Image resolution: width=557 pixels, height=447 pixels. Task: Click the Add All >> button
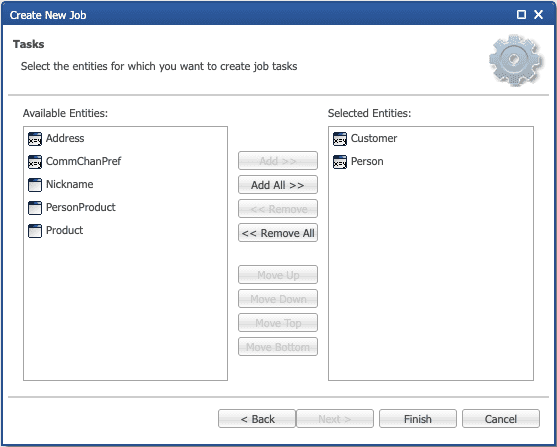pyautogui.click(x=278, y=185)
